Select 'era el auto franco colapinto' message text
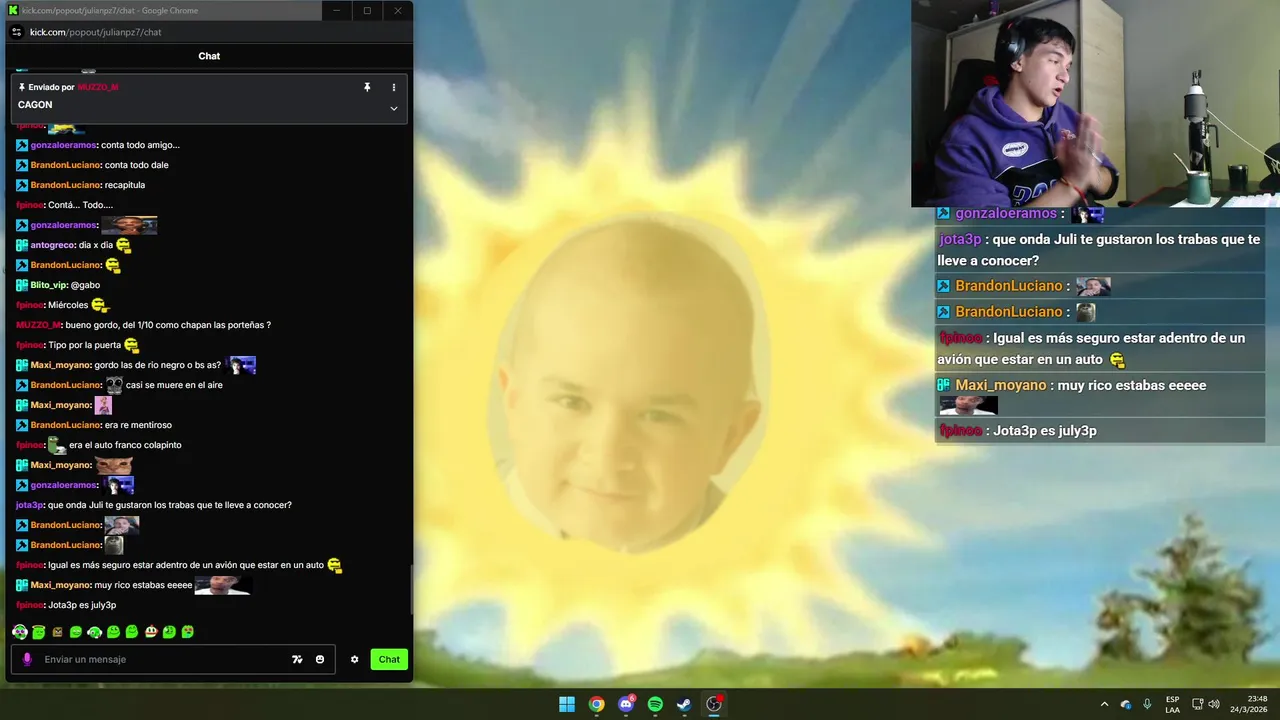 (x=125, y=445)
